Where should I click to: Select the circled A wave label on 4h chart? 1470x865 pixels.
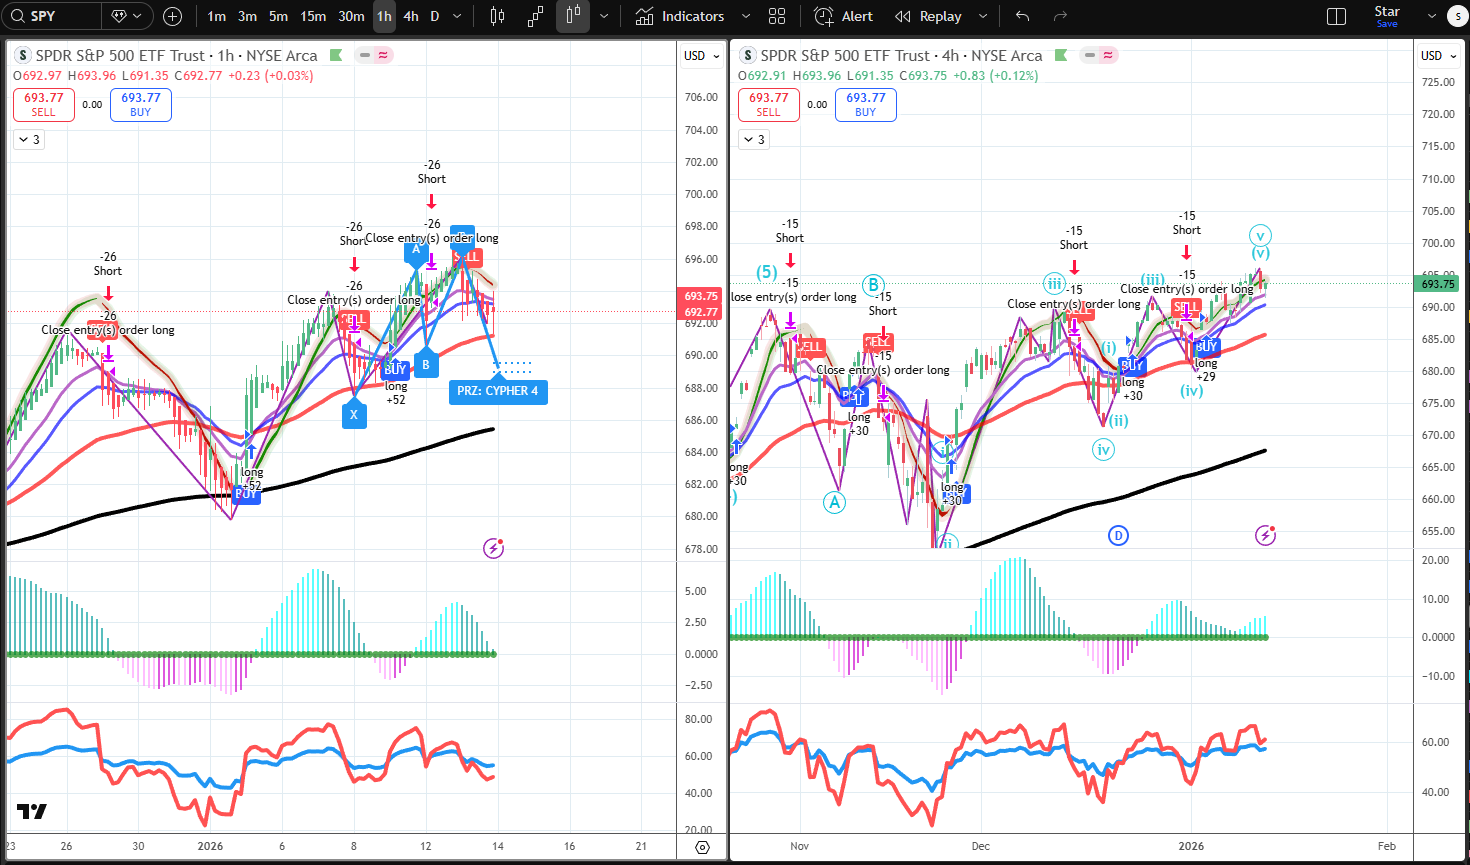coord(835,502)
